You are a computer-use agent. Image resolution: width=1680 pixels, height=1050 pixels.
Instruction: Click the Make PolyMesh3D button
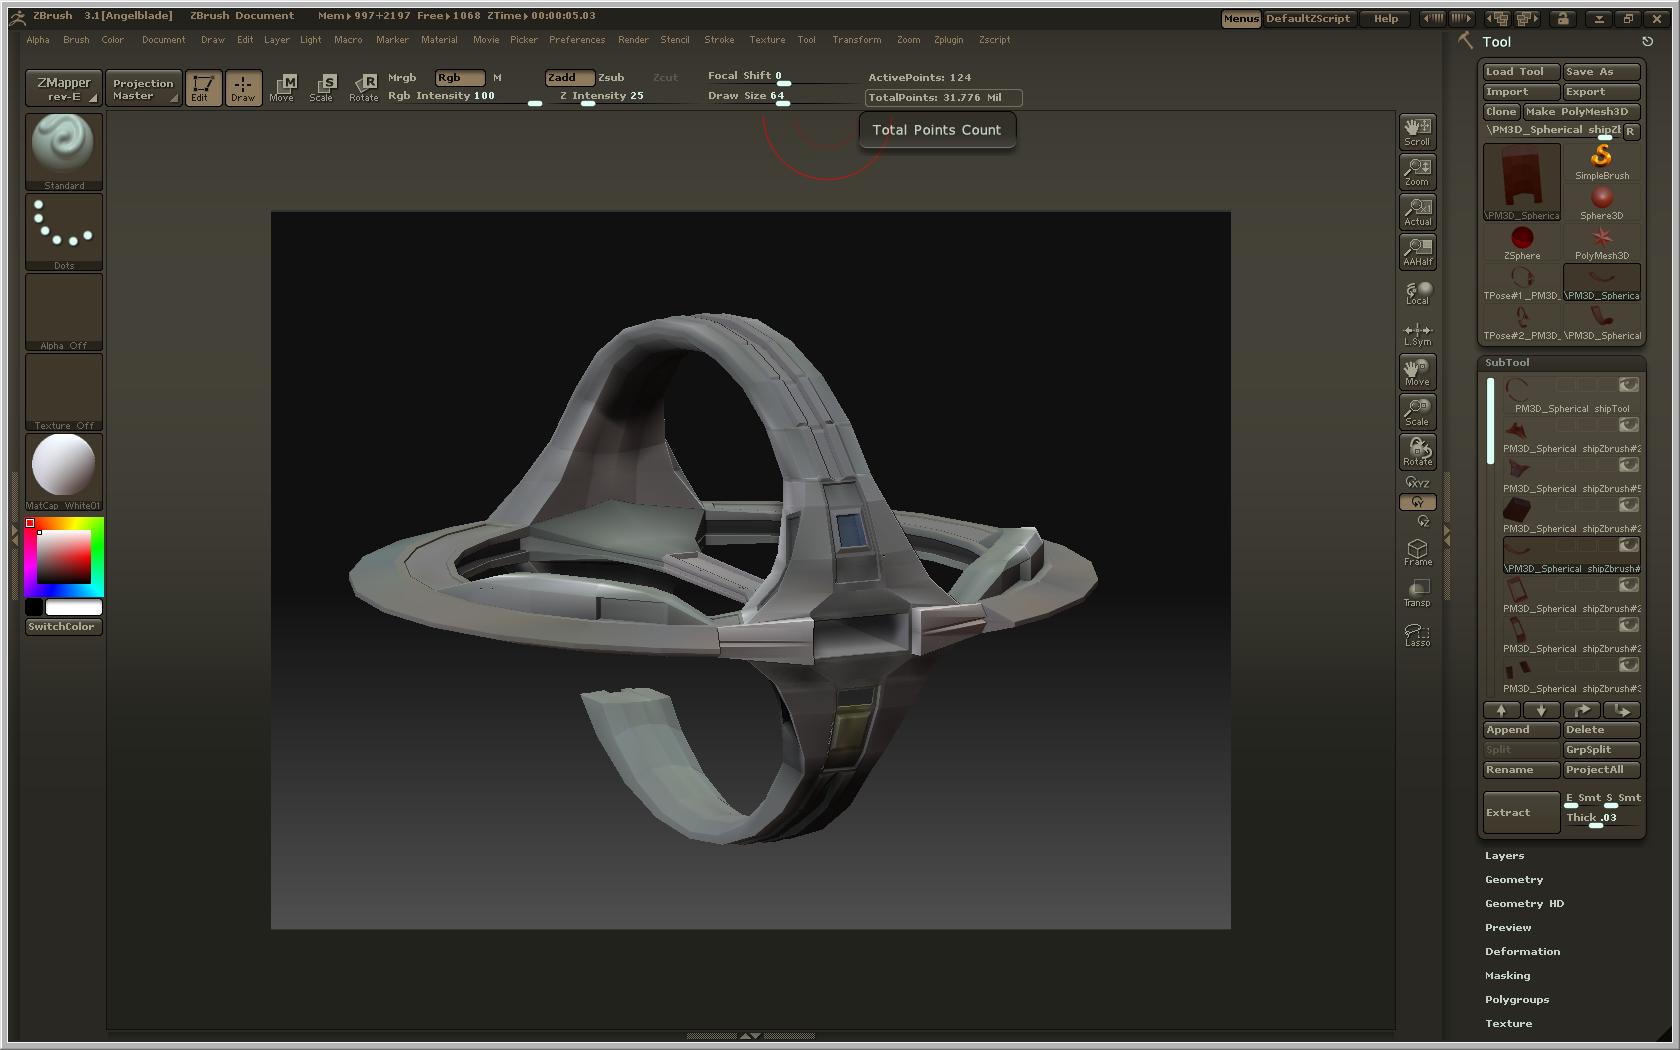click(x=1581, y=111)
